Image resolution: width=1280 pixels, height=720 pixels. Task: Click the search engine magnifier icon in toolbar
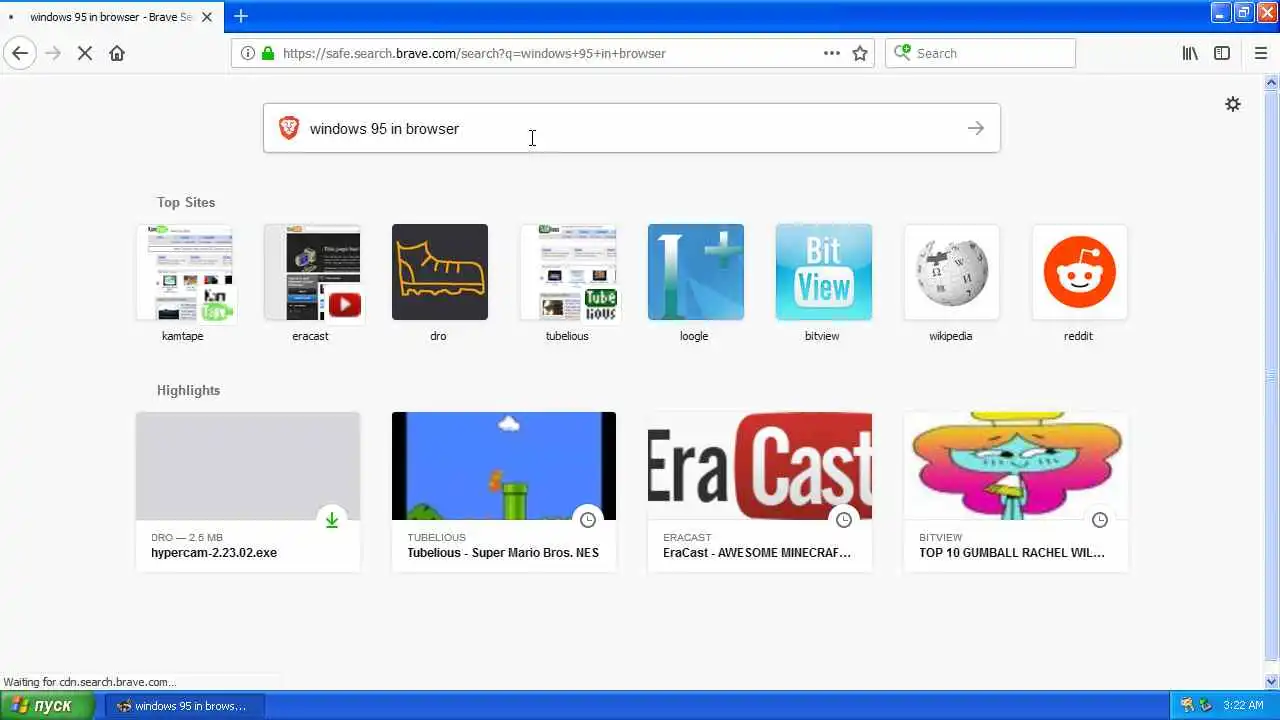[902, 53]
